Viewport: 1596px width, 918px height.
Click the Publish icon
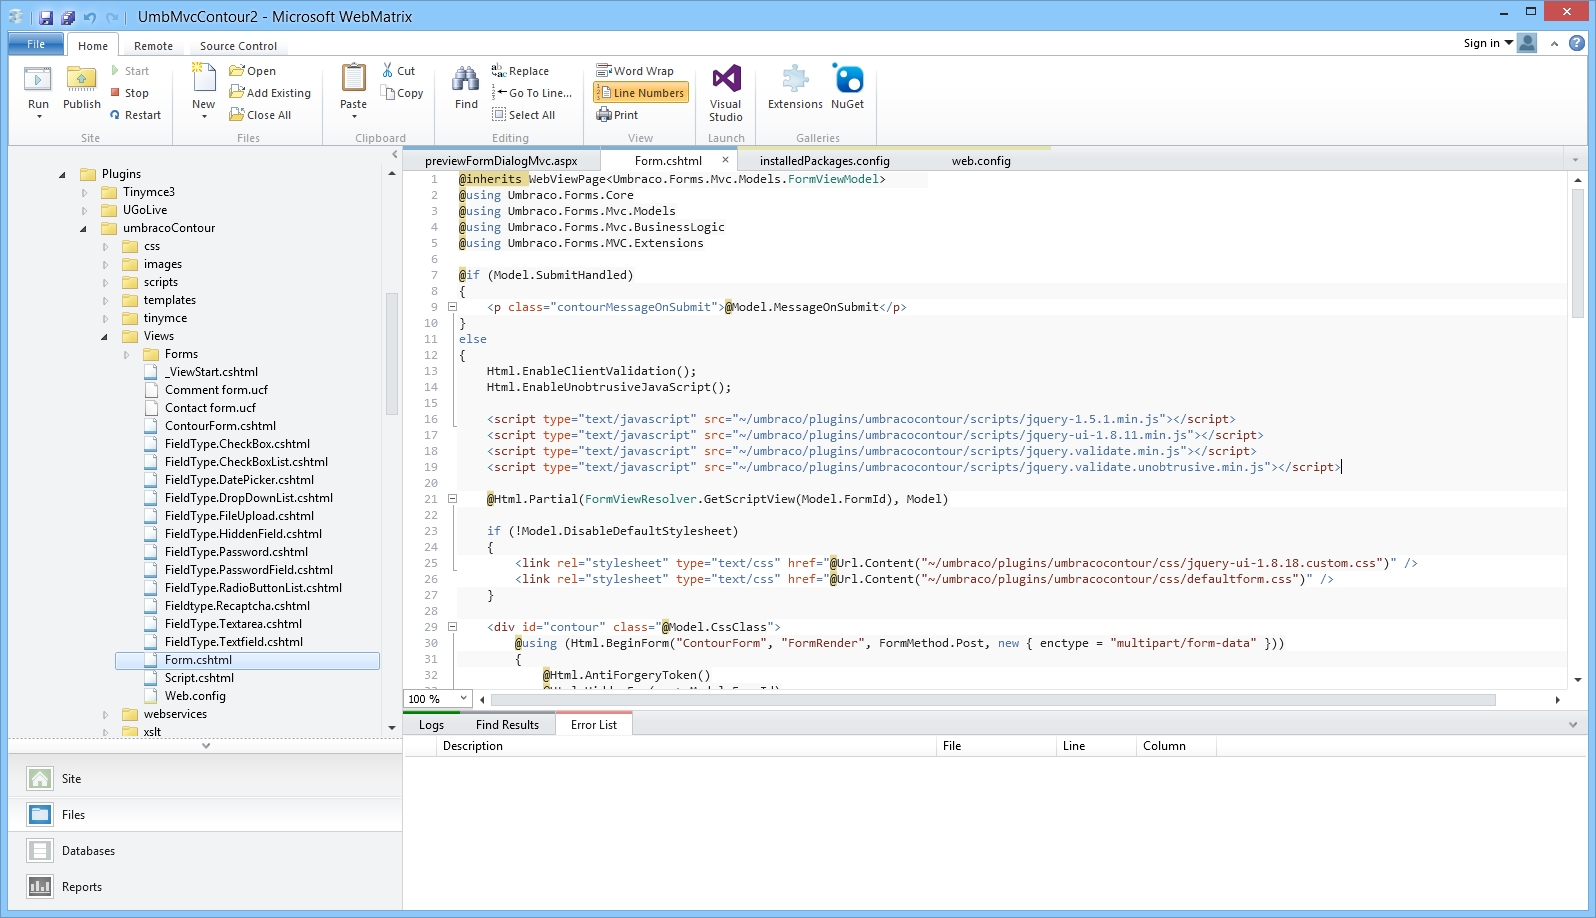pyautogui.click(x=81, y=80)
